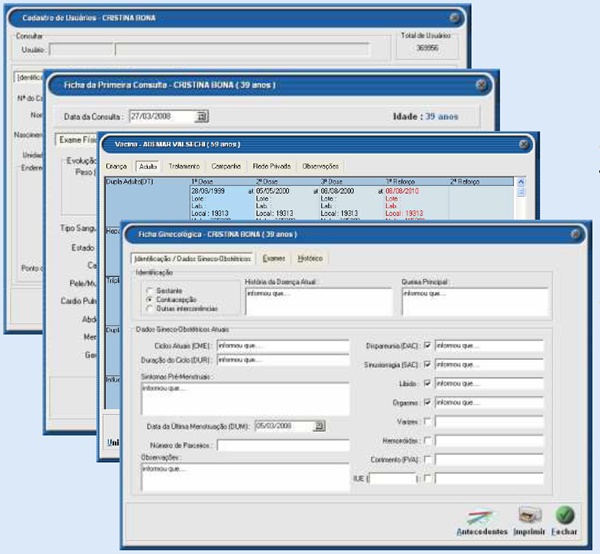Select Outras intercorrências radio option
This screenshot has width=600, height=554.
[149, 304]
